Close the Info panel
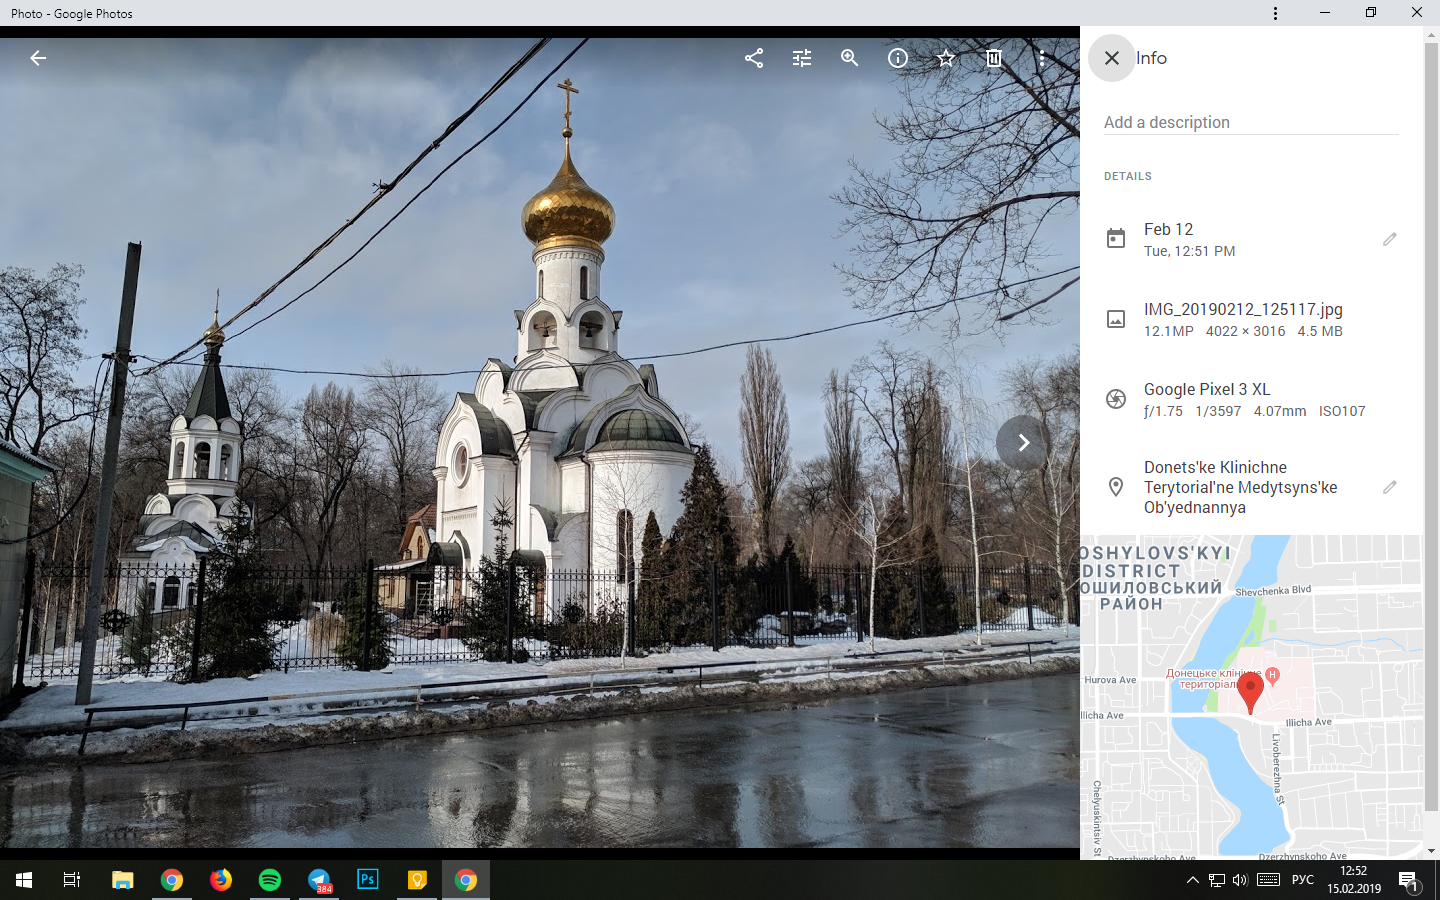Image resolution: width=1440 pixels, height=900 pixels. (x=1111, y=58)
